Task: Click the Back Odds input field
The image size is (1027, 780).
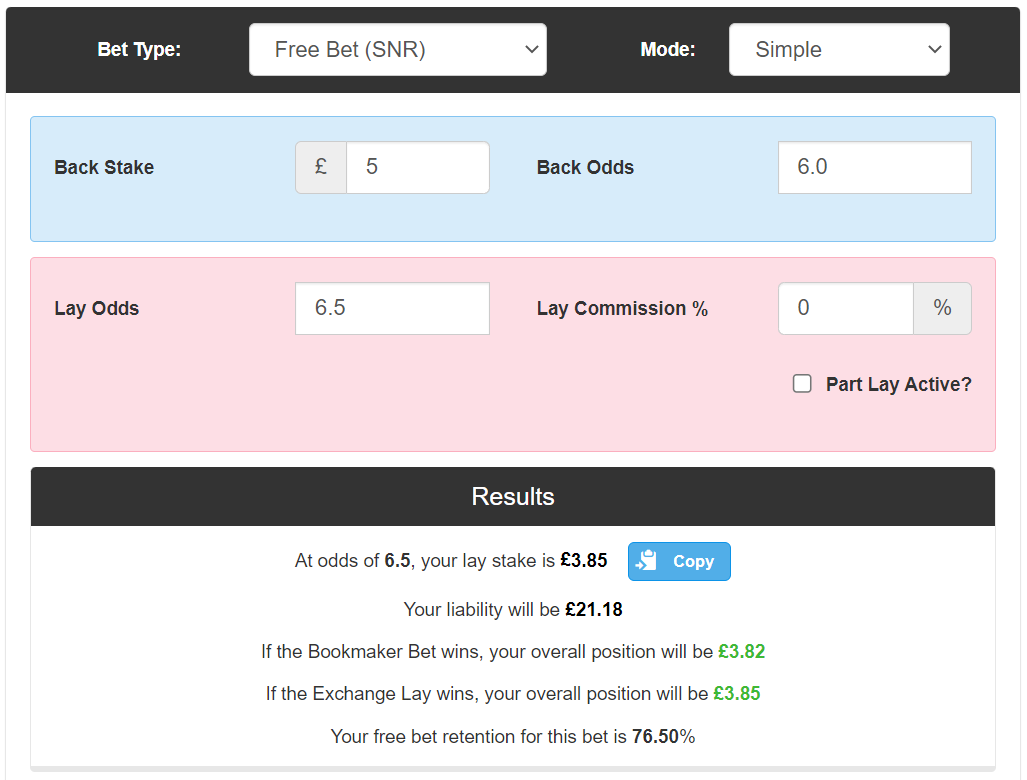Action: pyautogui.click(x=874, y=167)
